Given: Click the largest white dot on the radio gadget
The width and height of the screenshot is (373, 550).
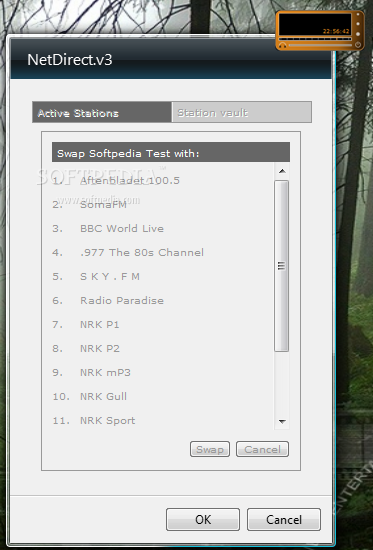Looking at the screenshot, I should click(358, 34).
